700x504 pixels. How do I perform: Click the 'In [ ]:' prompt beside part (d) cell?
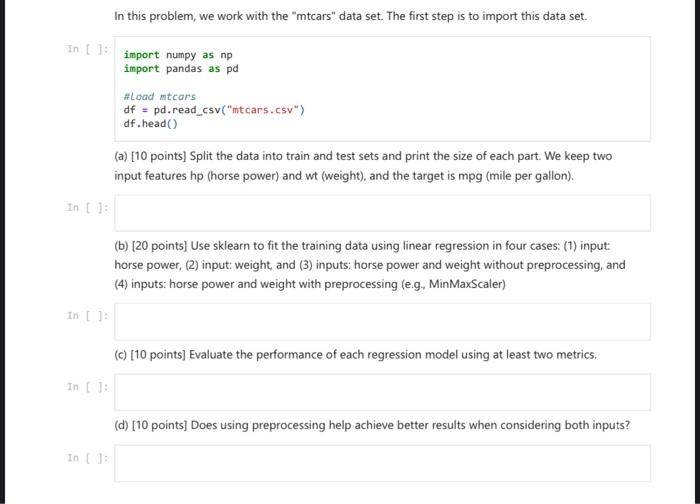(x=88, y=458)
